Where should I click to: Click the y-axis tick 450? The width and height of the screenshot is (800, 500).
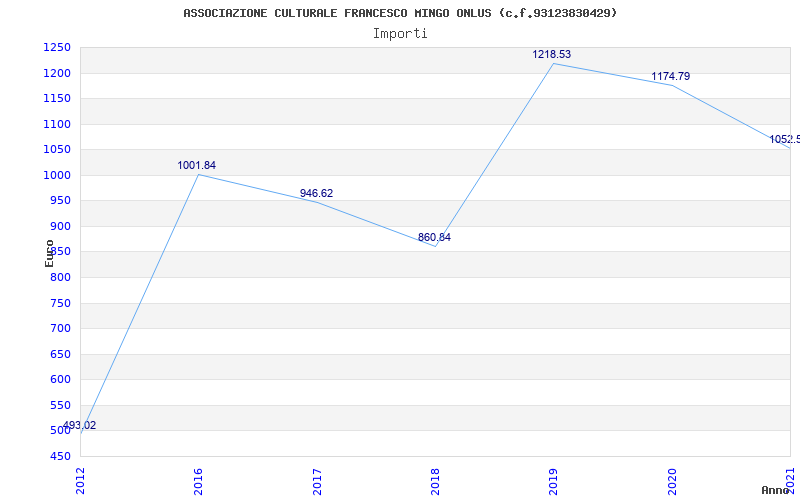[60, 456]
